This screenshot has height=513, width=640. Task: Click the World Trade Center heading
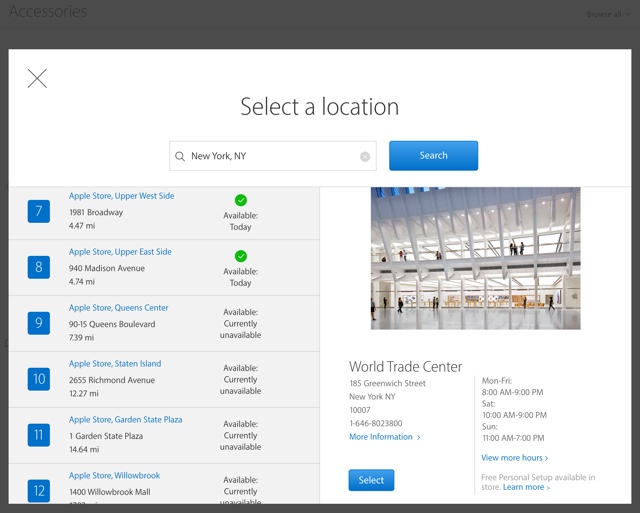pyautogui.click(x=405, y=366)
